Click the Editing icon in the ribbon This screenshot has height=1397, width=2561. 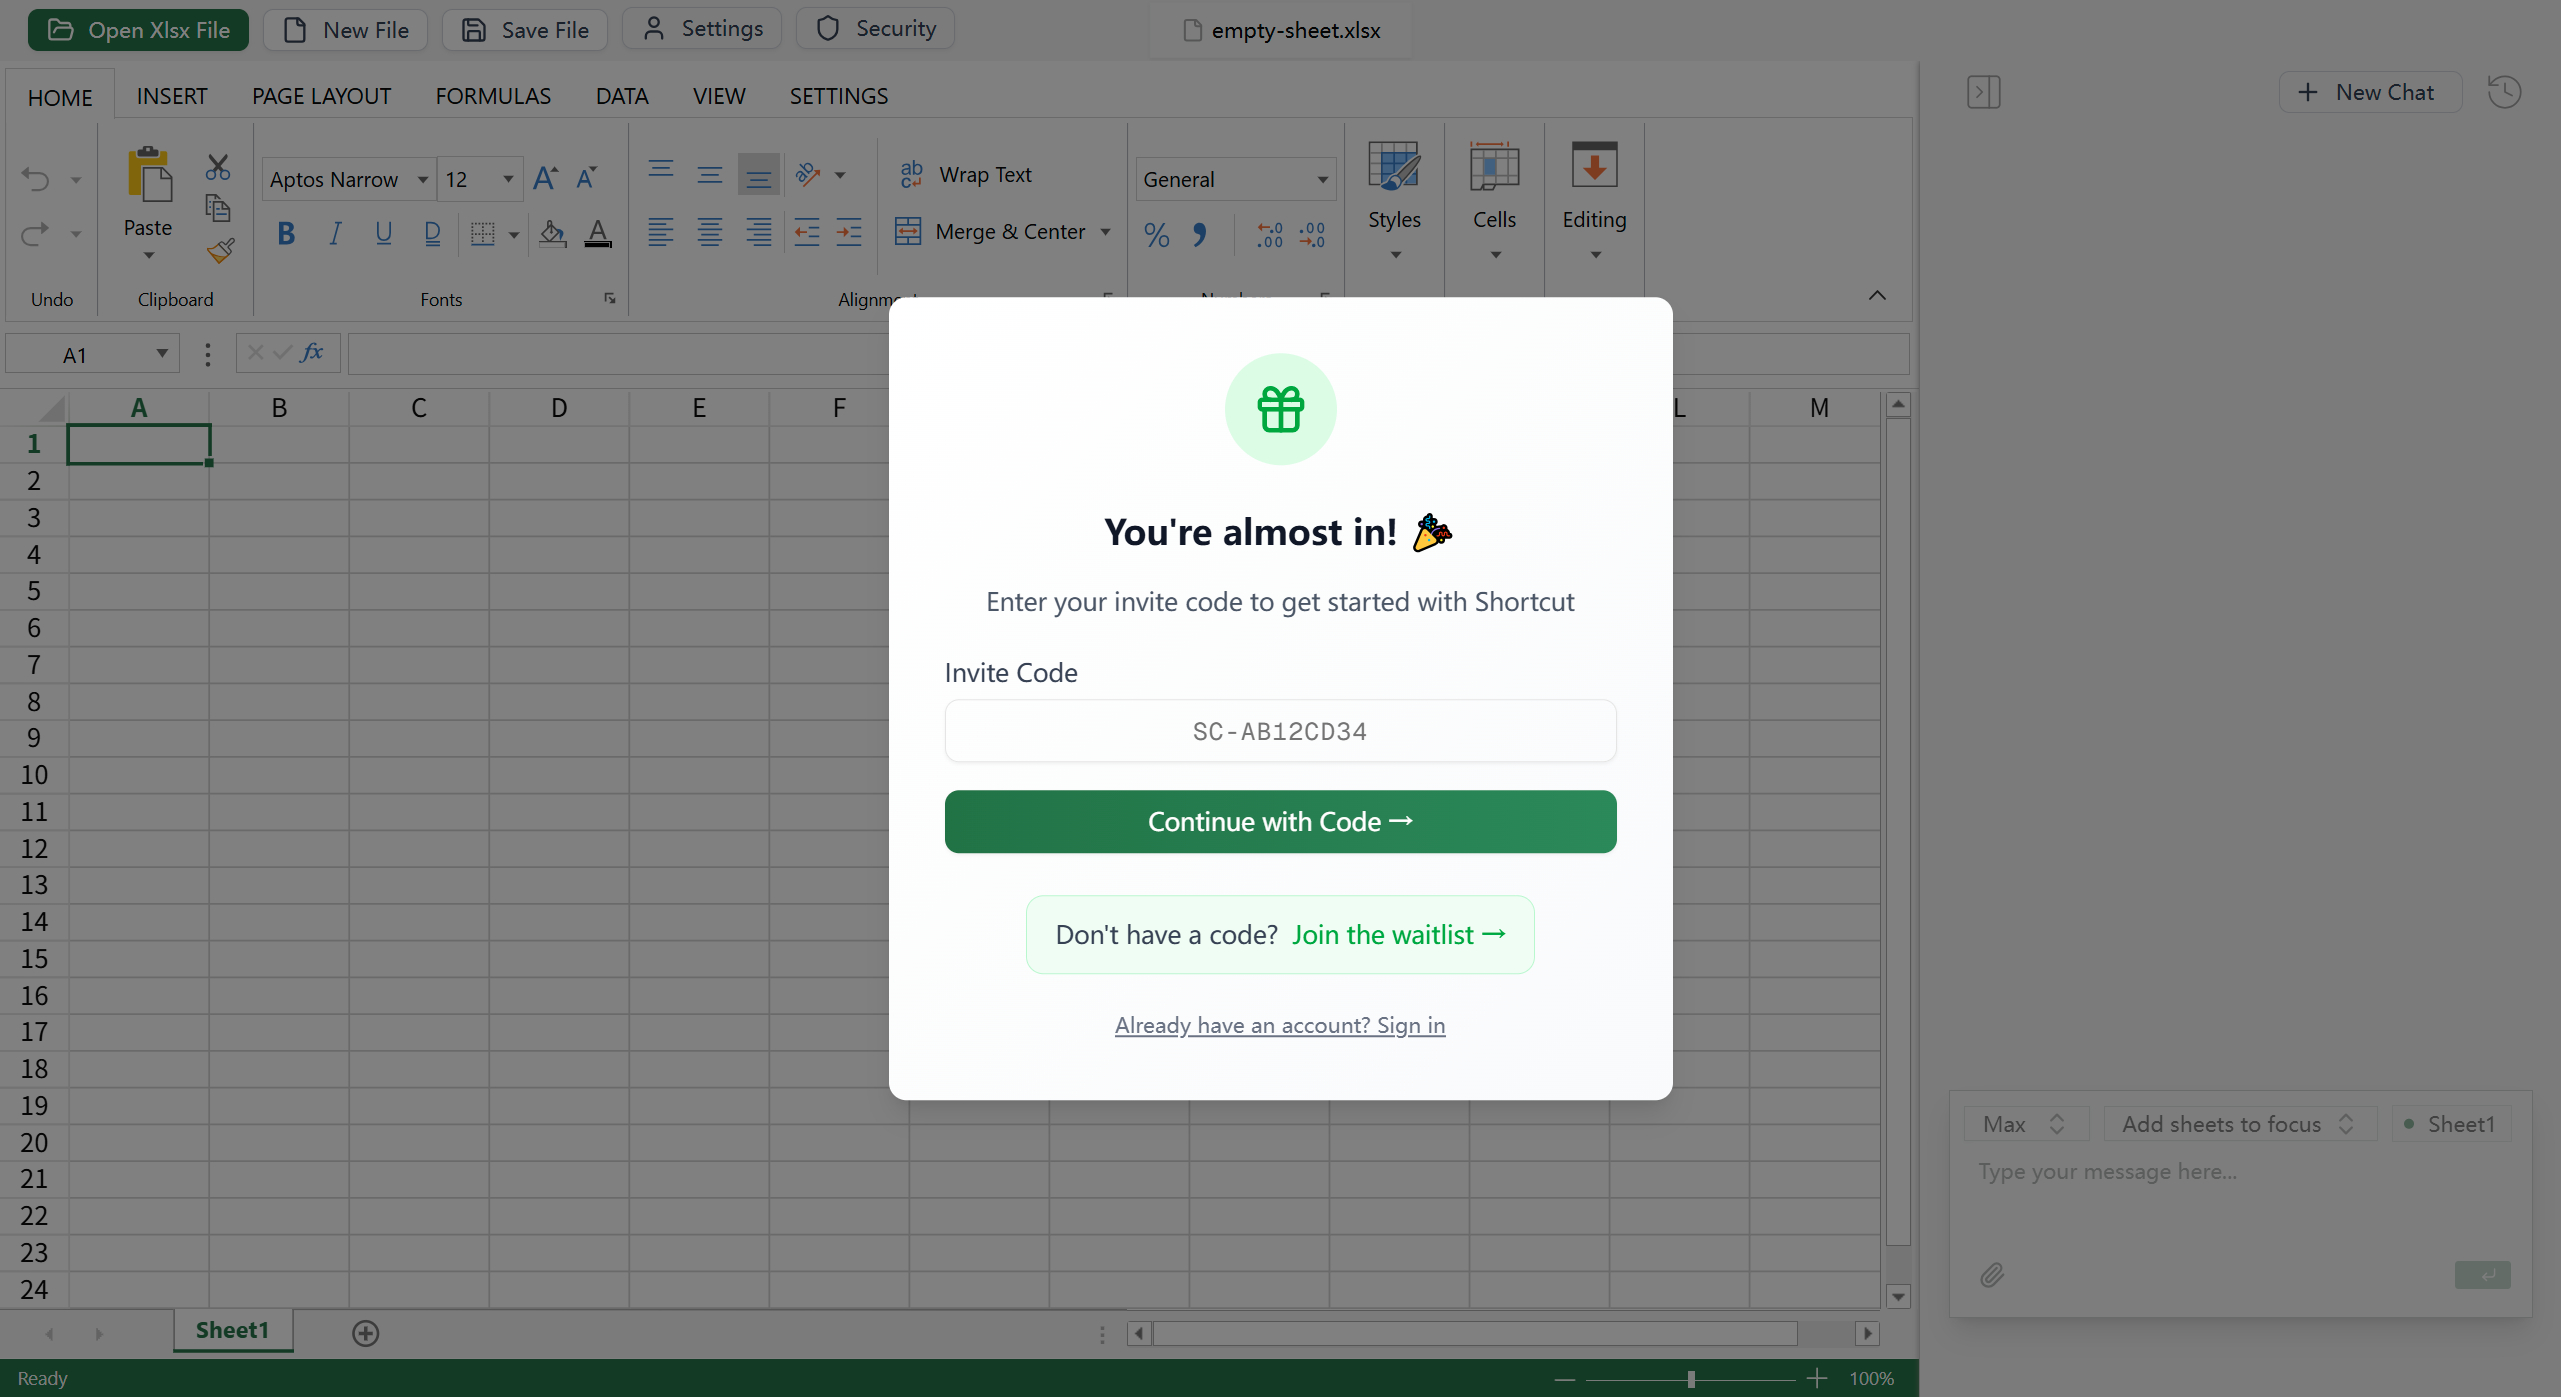coord(1593,165)
